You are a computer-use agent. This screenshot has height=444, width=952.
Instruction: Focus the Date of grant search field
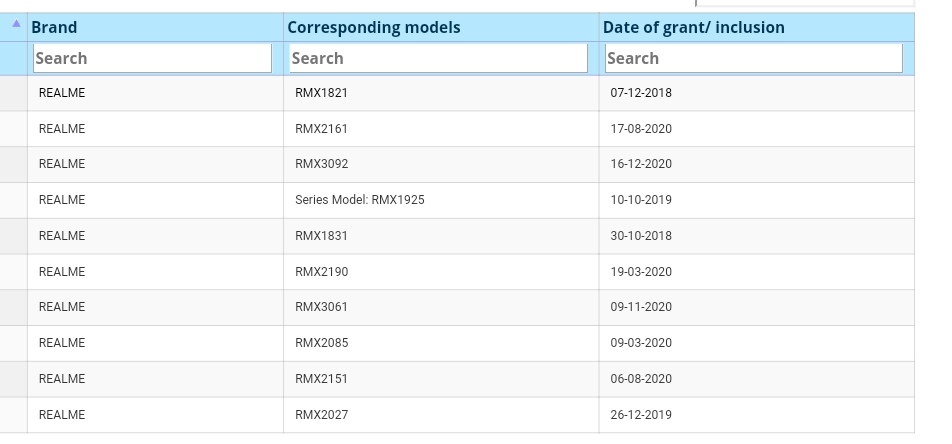pos(753,58)
